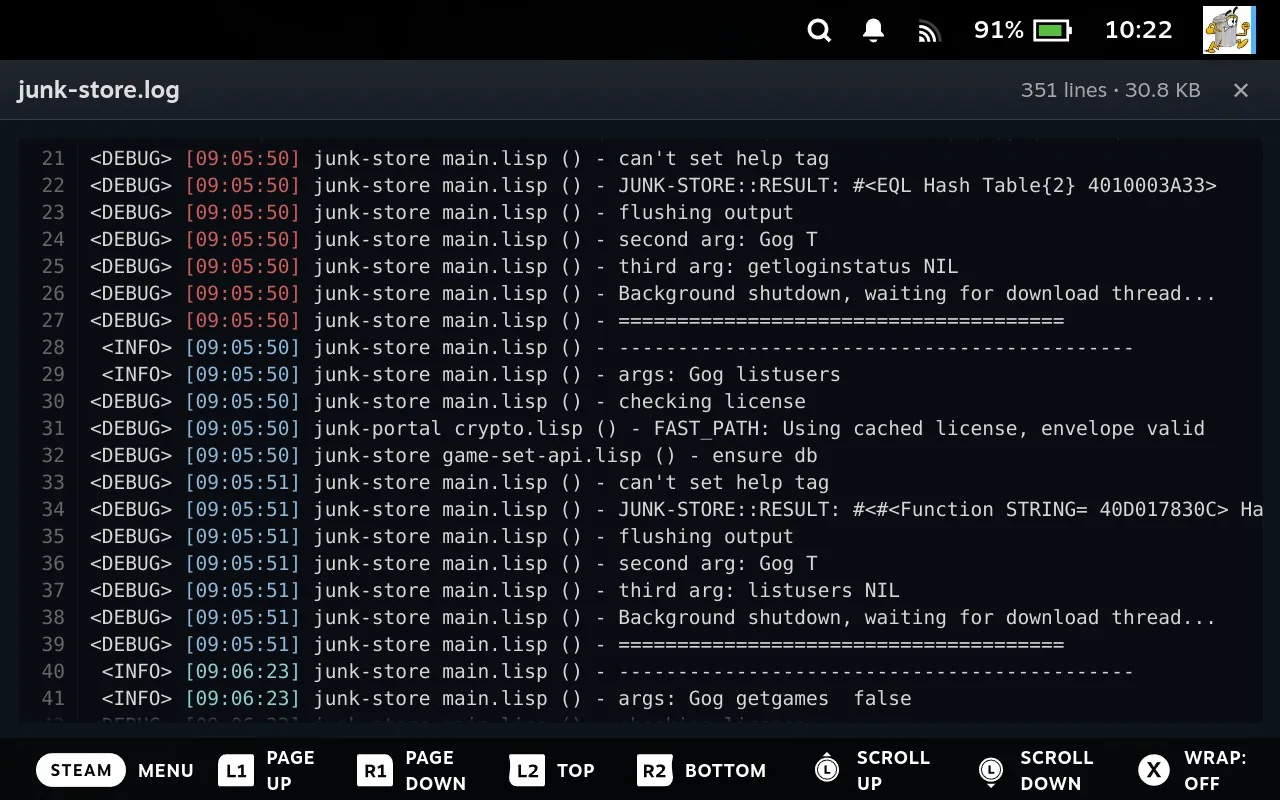This screenshot has height=800, width=1280.
Task: Open the user profile avatar
Action: 1228,30
